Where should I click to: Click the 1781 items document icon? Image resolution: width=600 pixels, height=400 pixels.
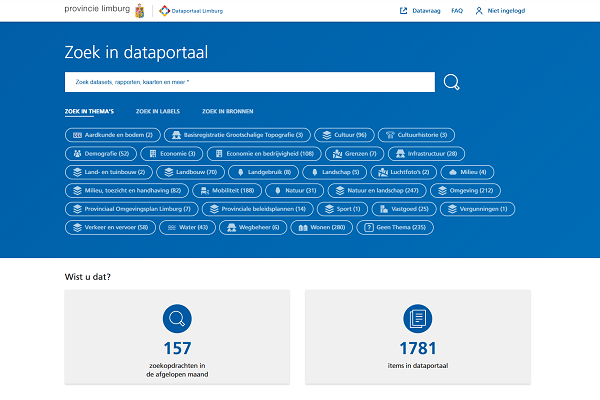tap(417, 319)
